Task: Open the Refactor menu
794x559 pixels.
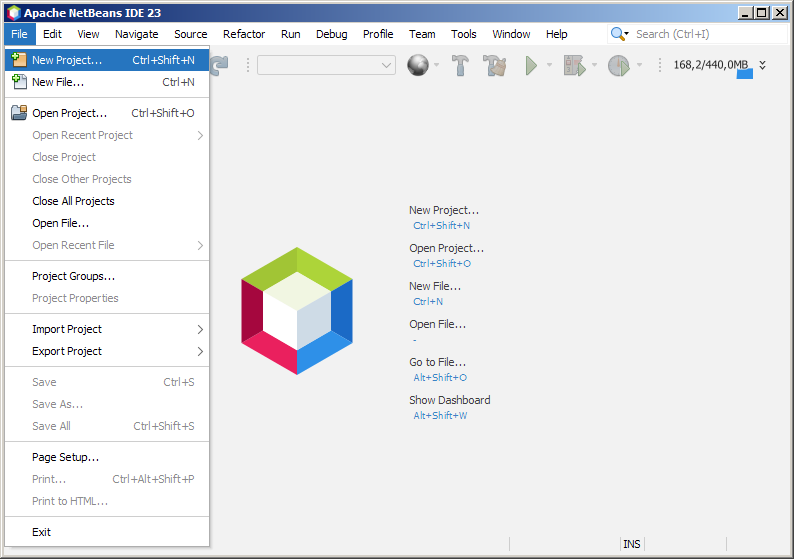Action: [x=244, y=34]
